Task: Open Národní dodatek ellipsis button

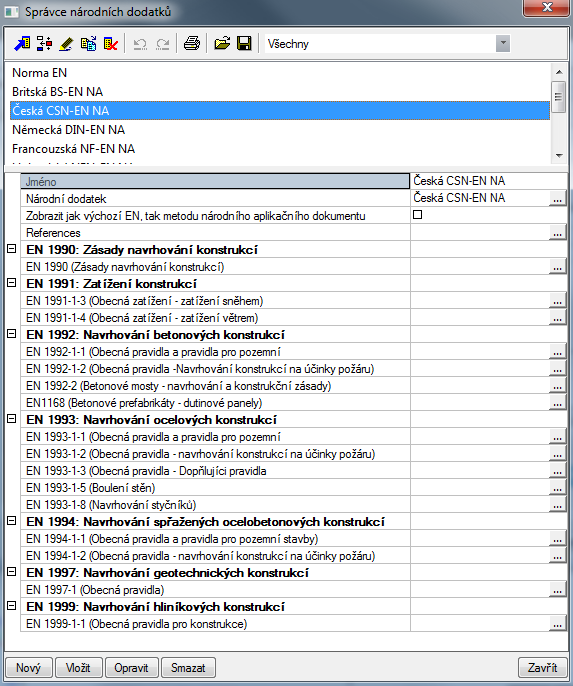Action: click(x=557, y=199)
